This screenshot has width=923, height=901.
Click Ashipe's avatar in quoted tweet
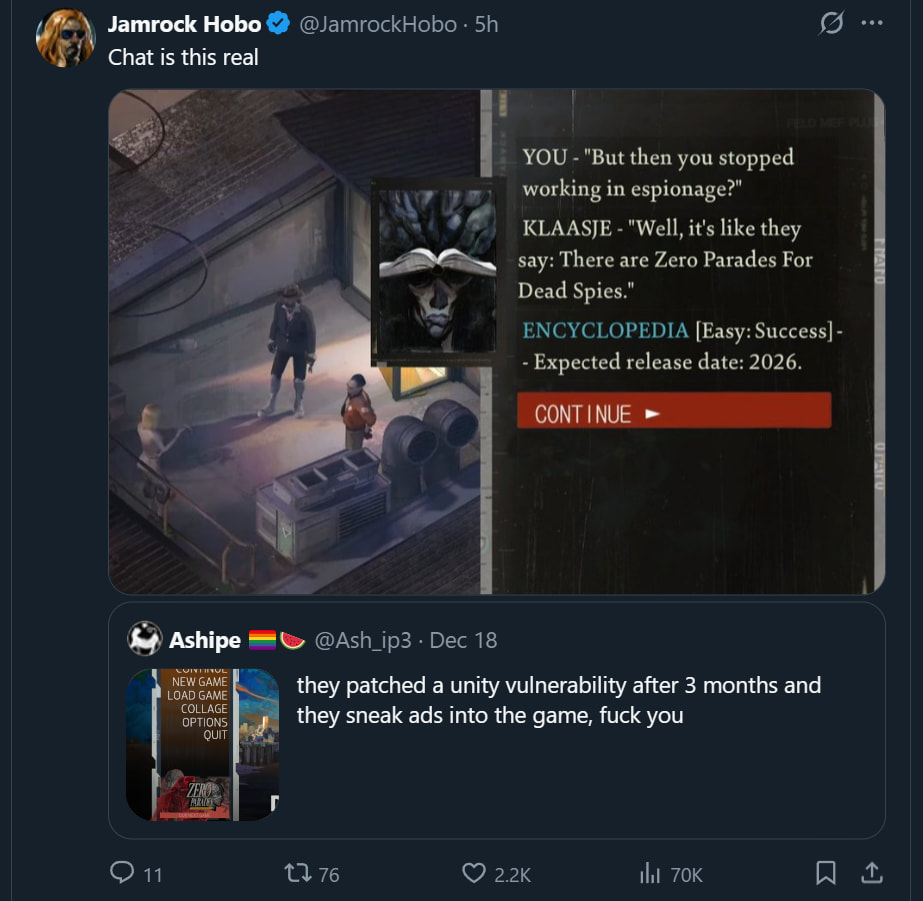tap(146, 638)
